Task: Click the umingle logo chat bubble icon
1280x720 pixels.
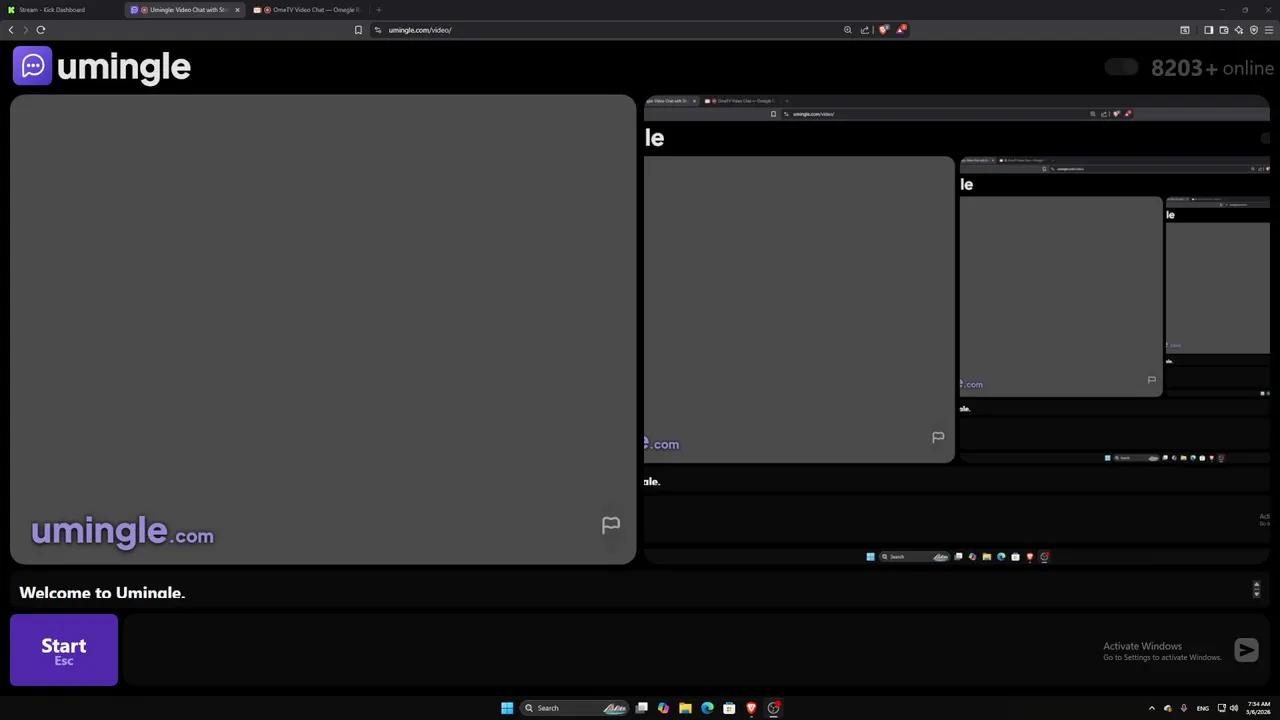Action: pyautogui.click(x=32, y=66)
